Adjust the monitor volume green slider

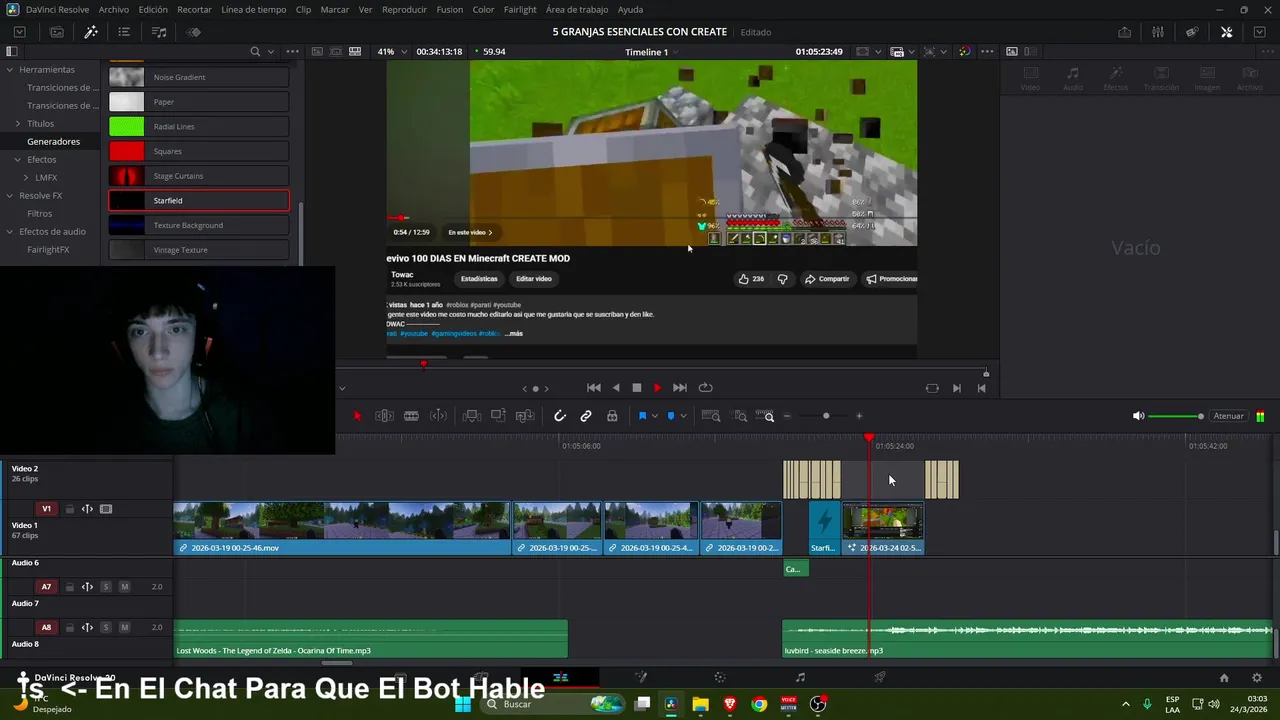coord(1175,416)
